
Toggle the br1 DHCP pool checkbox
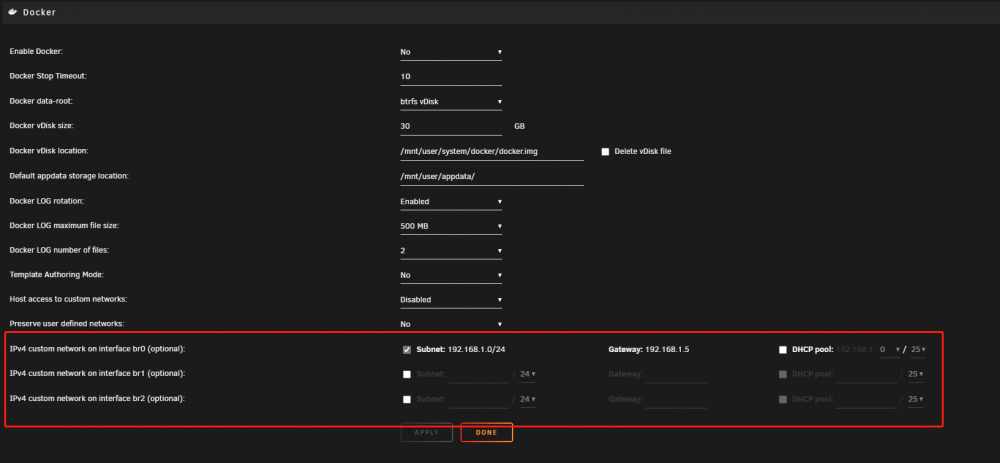pos(783,374)
